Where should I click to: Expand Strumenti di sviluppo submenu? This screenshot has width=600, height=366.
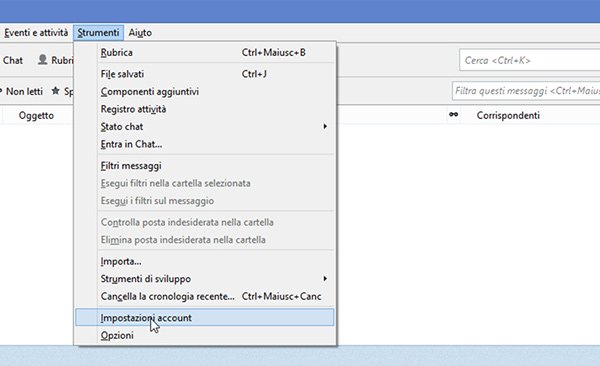pos(204,279)
